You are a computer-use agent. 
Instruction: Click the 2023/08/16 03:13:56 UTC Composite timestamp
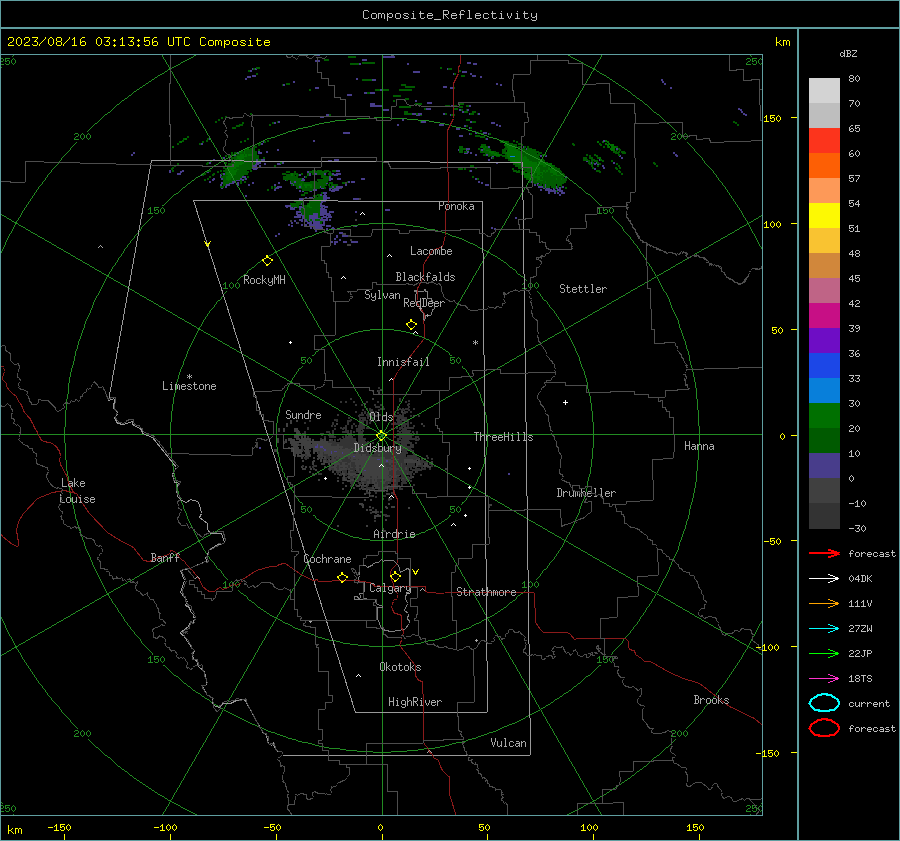click(x=138, y=42)
